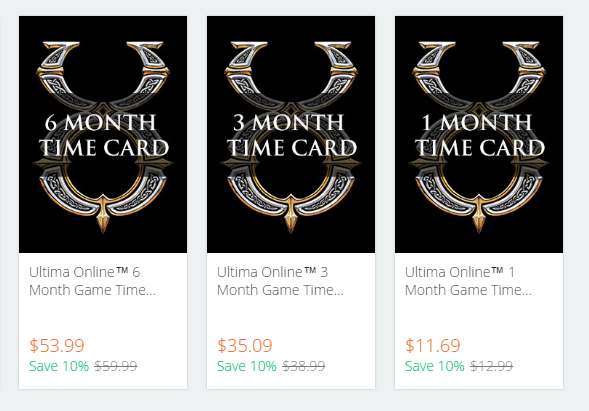The image size is (589, 411).
Task: Click the Ultima Online 1 Month Game Time title
Action: coord(468,281)
